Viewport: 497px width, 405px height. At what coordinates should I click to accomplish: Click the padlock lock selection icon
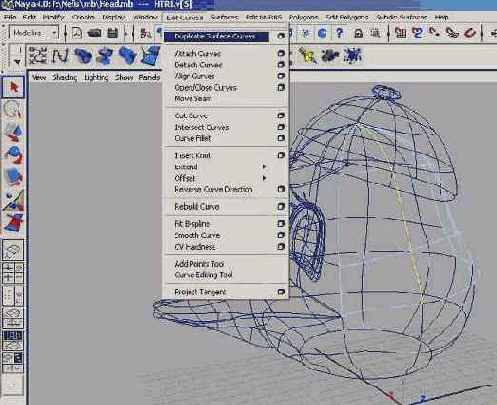(x=359, y=33)
